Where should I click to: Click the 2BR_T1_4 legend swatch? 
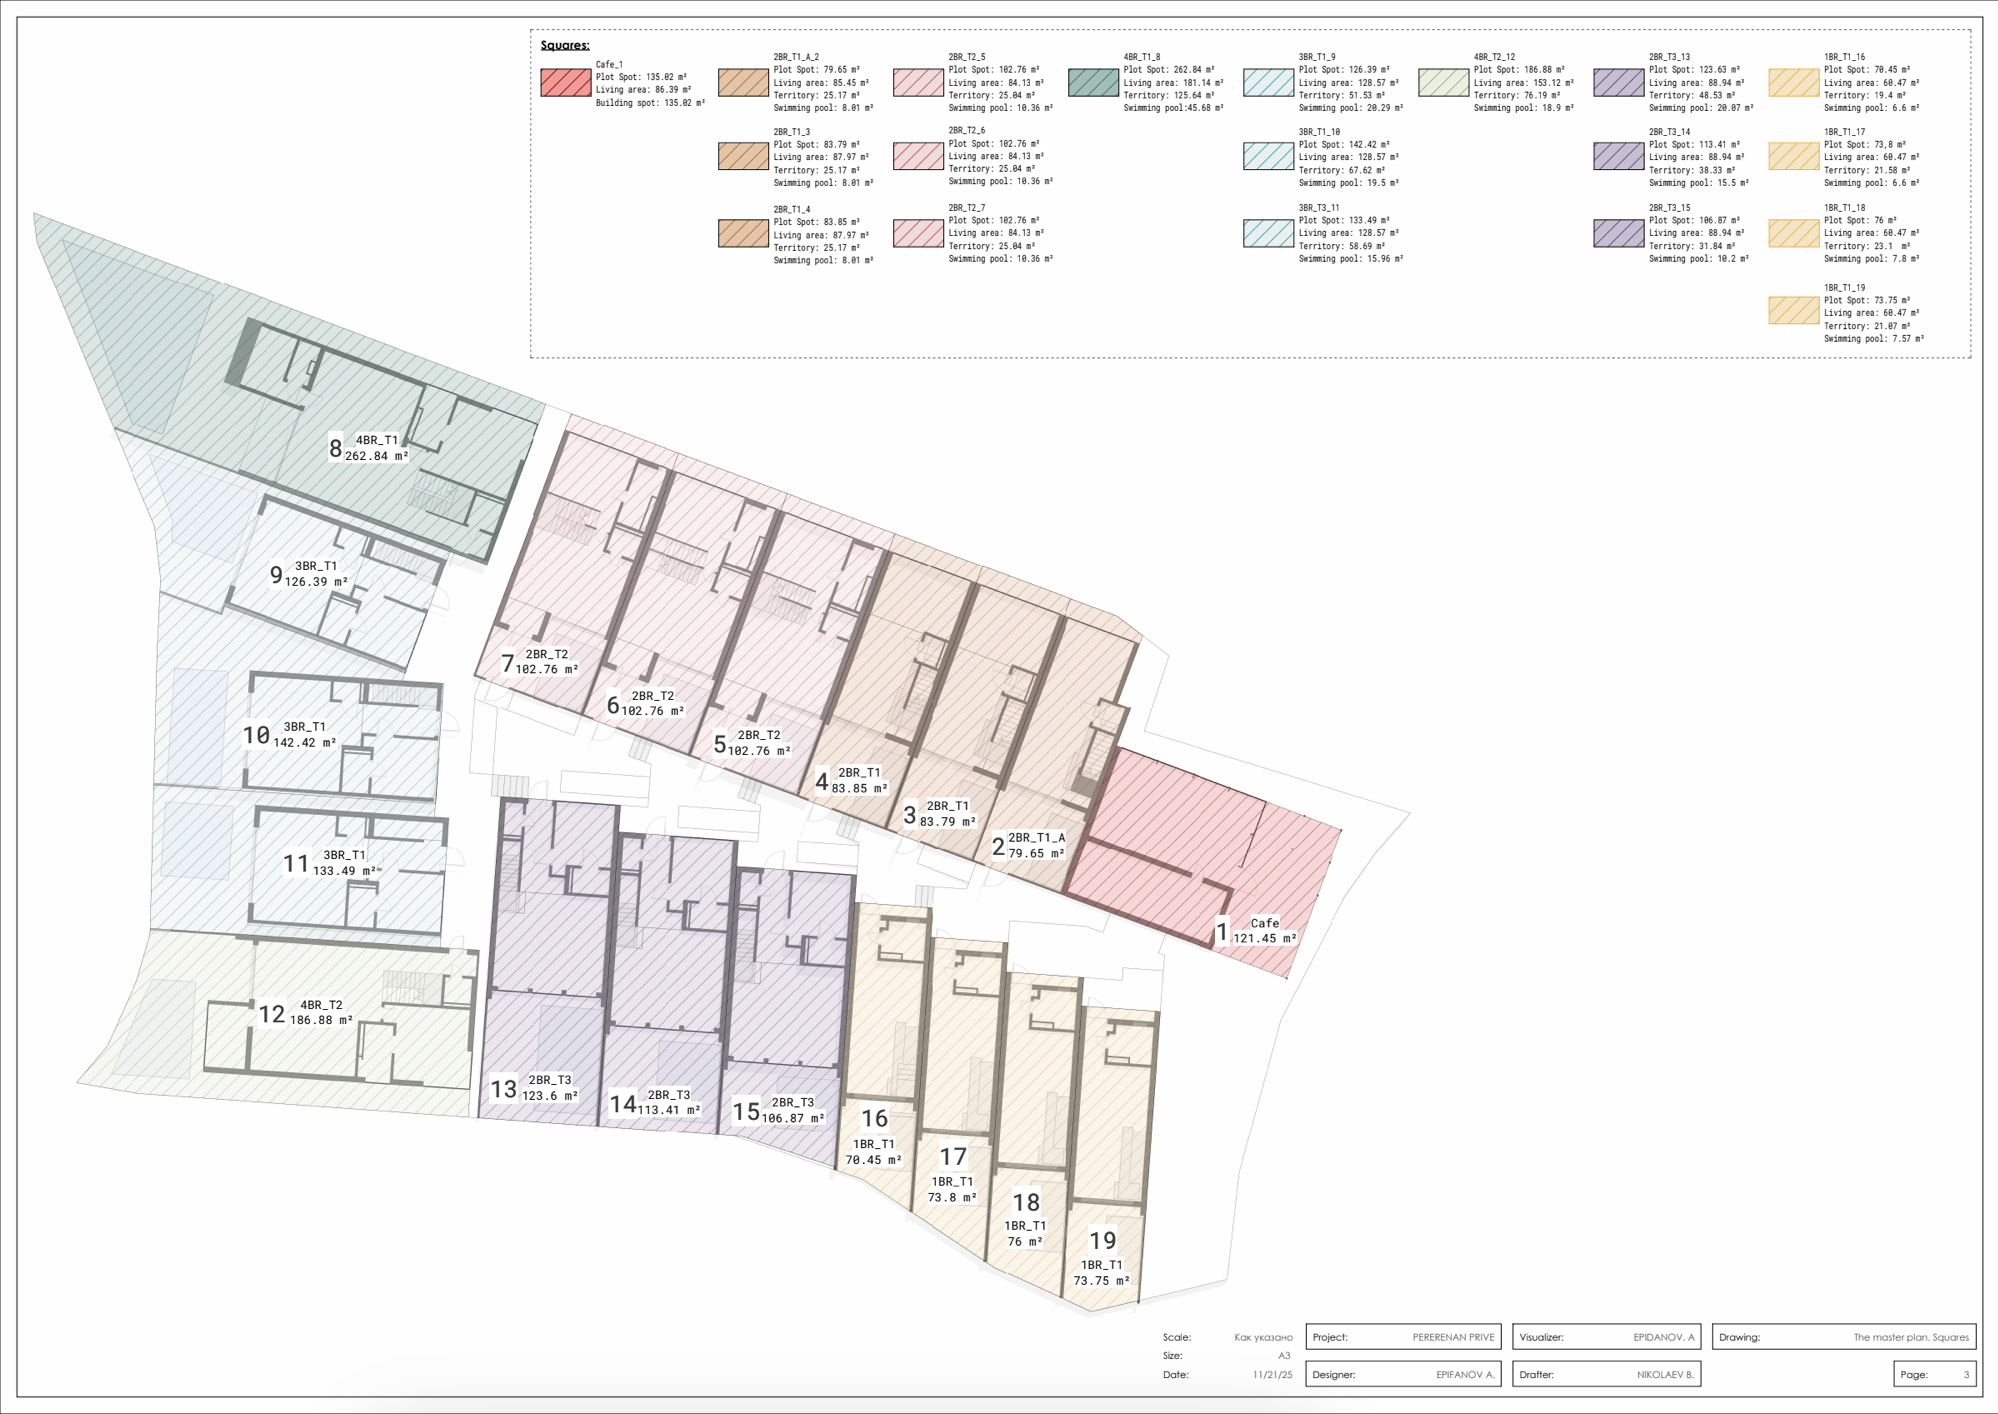point(743,233)
